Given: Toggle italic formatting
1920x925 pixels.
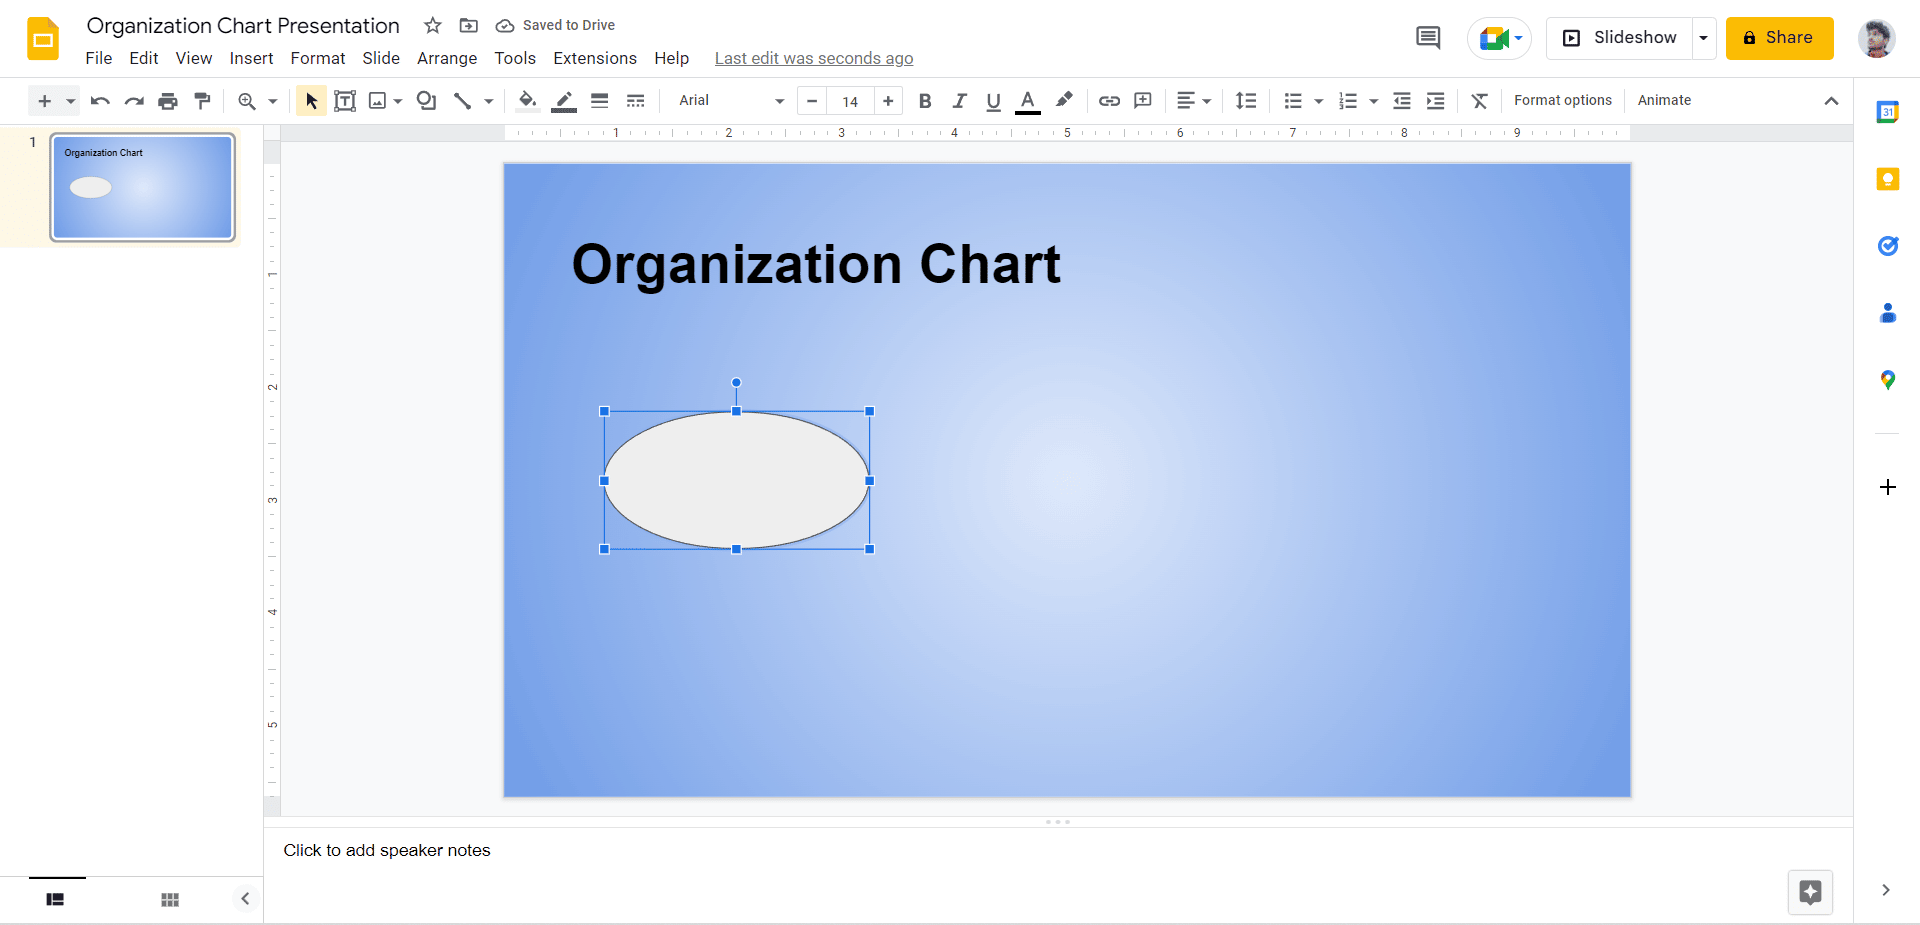Looking at the screenshot, I should 958,100.
